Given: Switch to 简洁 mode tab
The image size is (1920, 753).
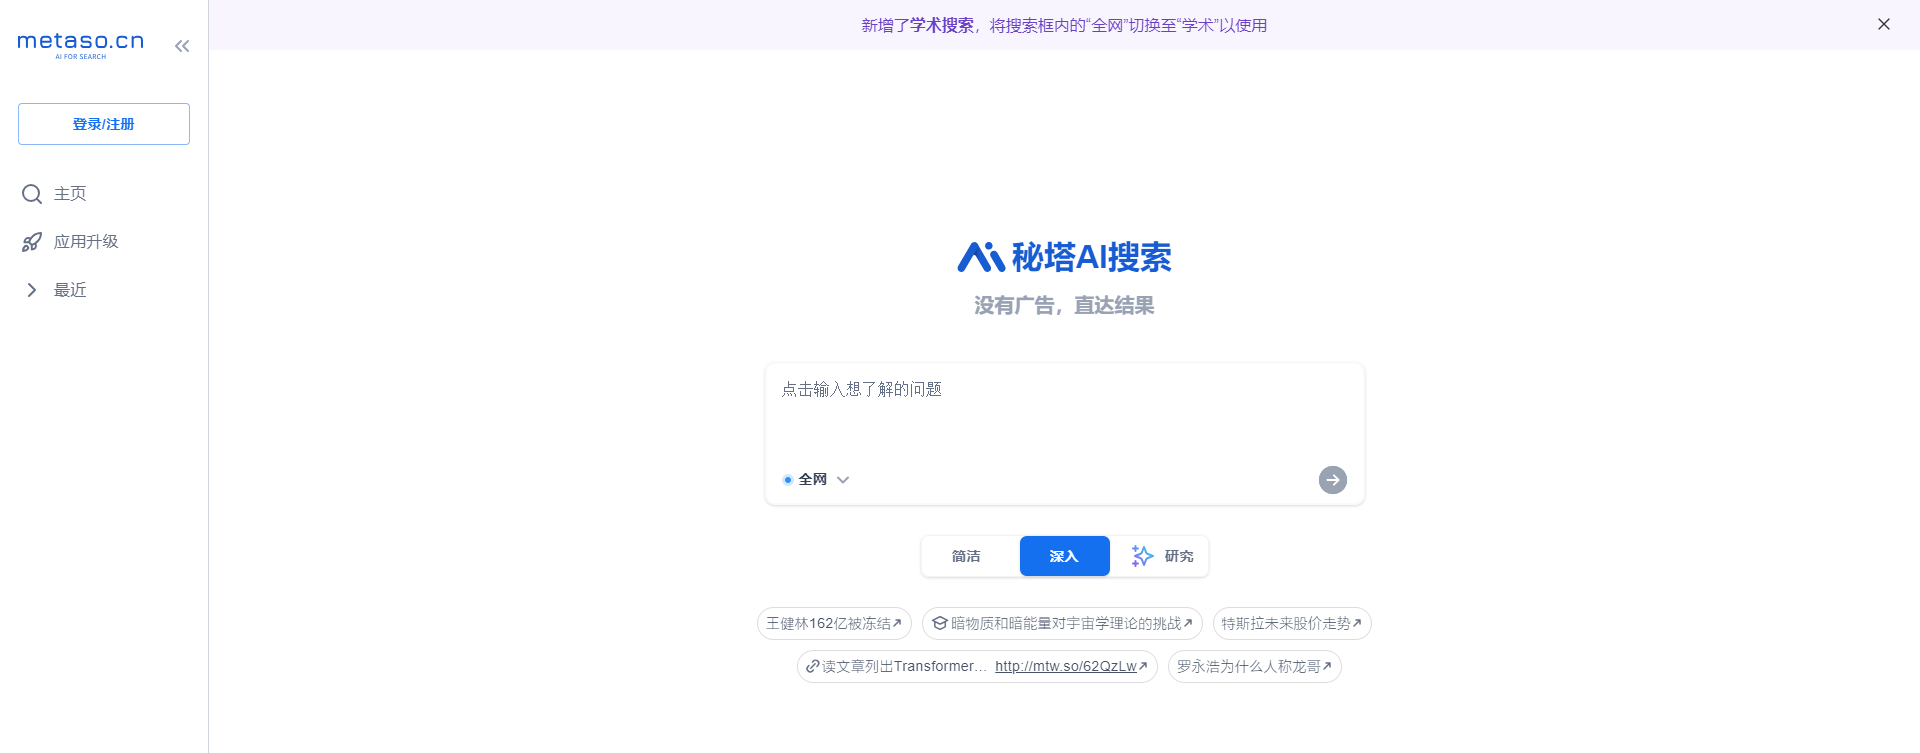Looking at the screenshot, I should [966, 556].
